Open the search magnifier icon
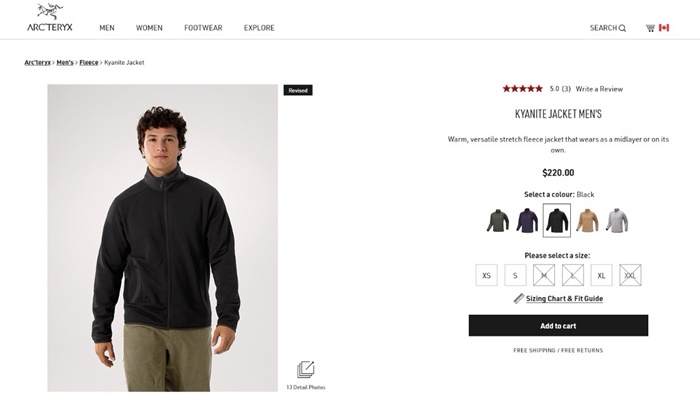700x400 pixels. click(x=622, y=28)
